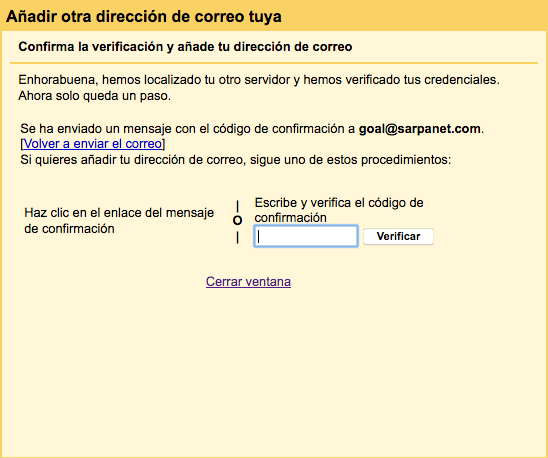
Task: Click the bold O separator between the options
Action: point(237,220)
